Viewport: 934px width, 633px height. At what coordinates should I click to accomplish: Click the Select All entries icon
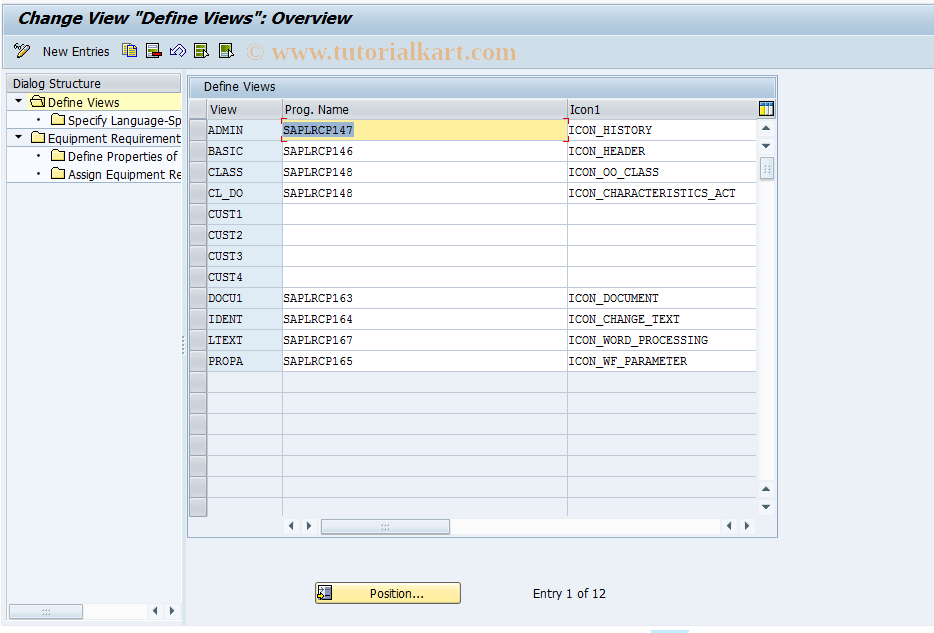pyautogui.click(x=202, y=50)
